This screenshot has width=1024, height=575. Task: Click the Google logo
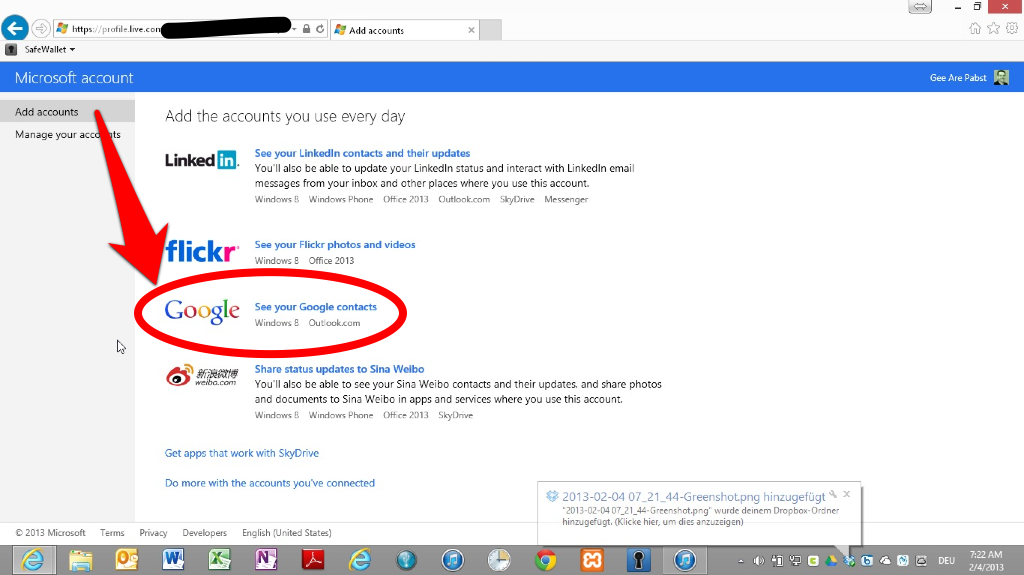(202, 311)
